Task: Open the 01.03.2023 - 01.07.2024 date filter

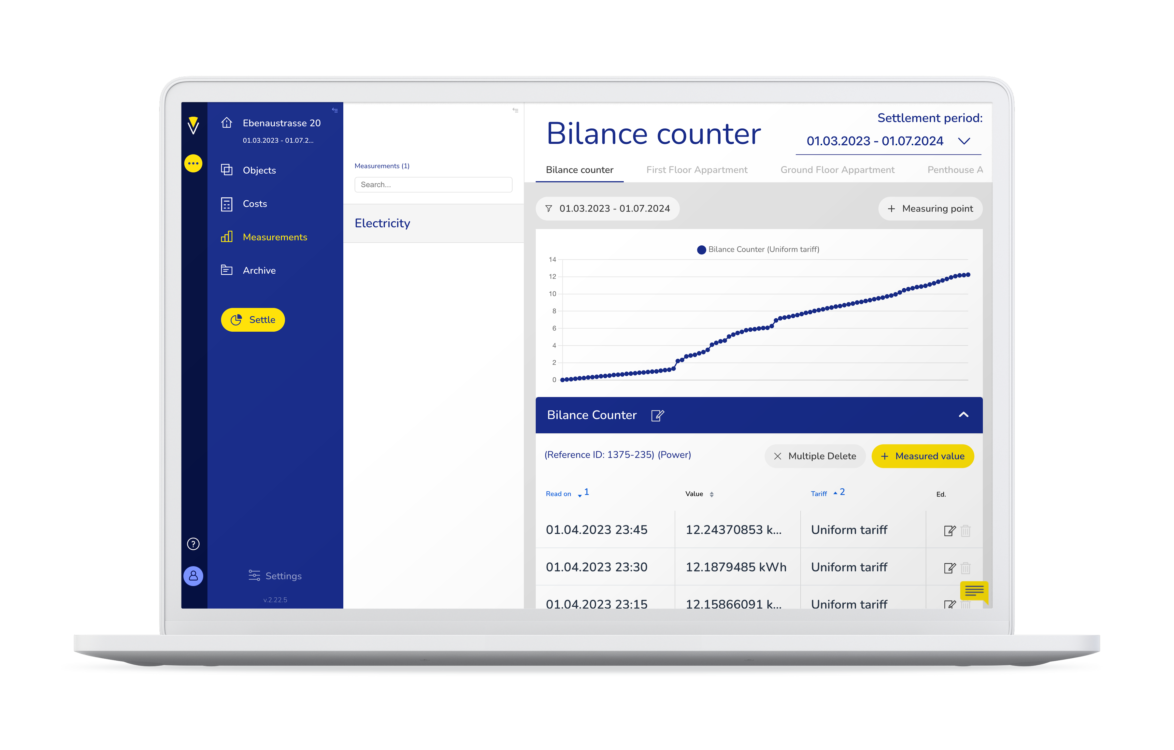Action: (607, 209)
